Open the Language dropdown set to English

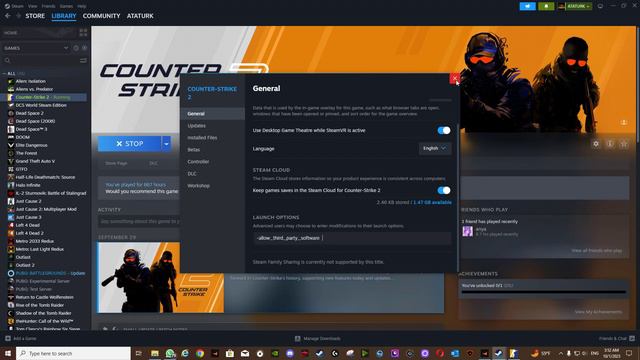pyautogui.click(x=435, y=148)
